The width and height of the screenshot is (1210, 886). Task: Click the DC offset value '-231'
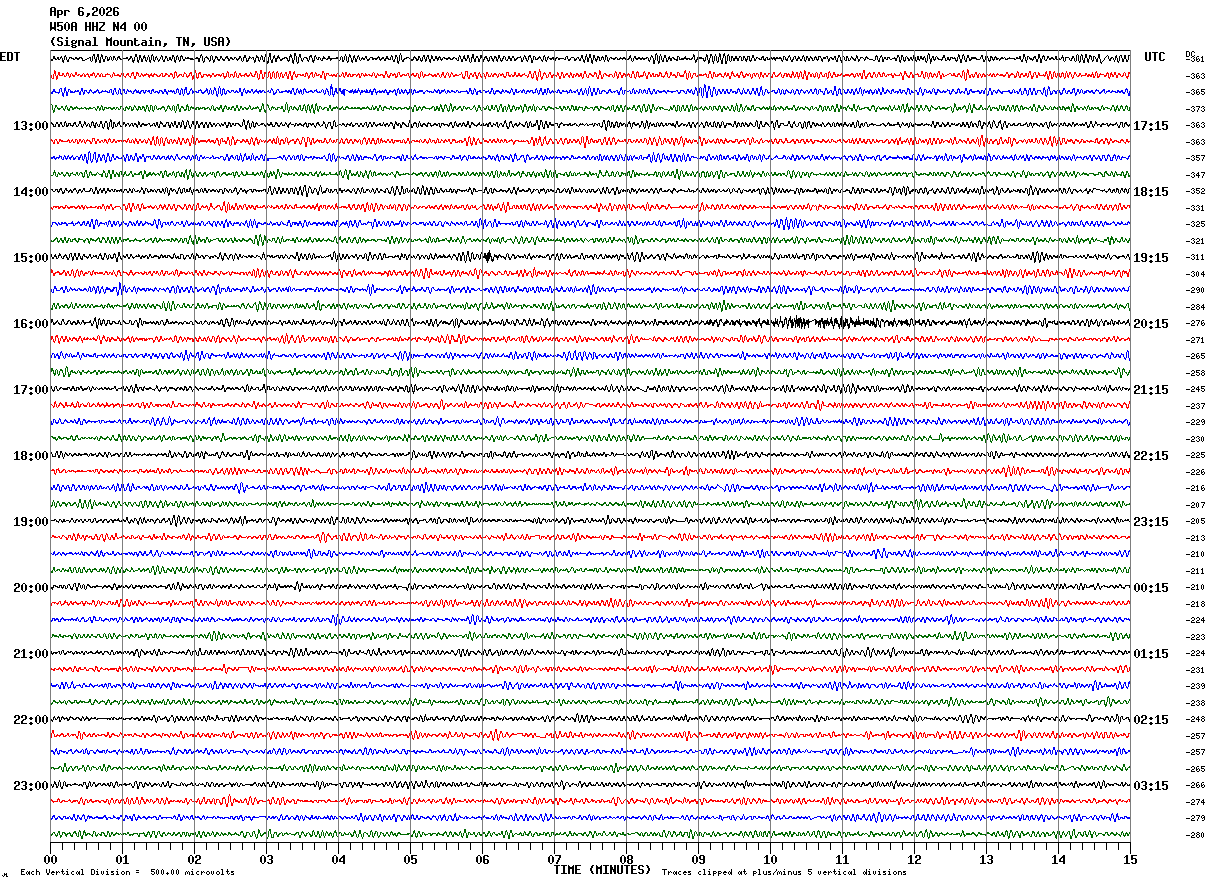point(1195,670)
